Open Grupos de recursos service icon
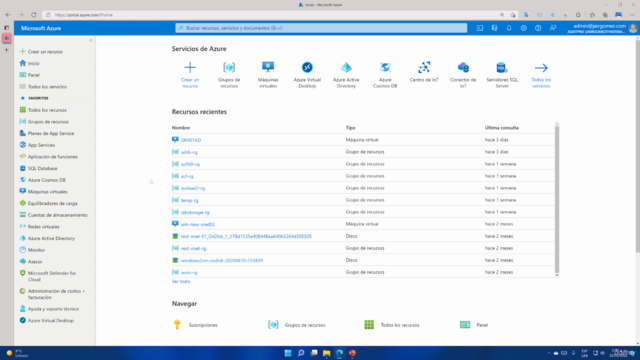 (229, 67)
